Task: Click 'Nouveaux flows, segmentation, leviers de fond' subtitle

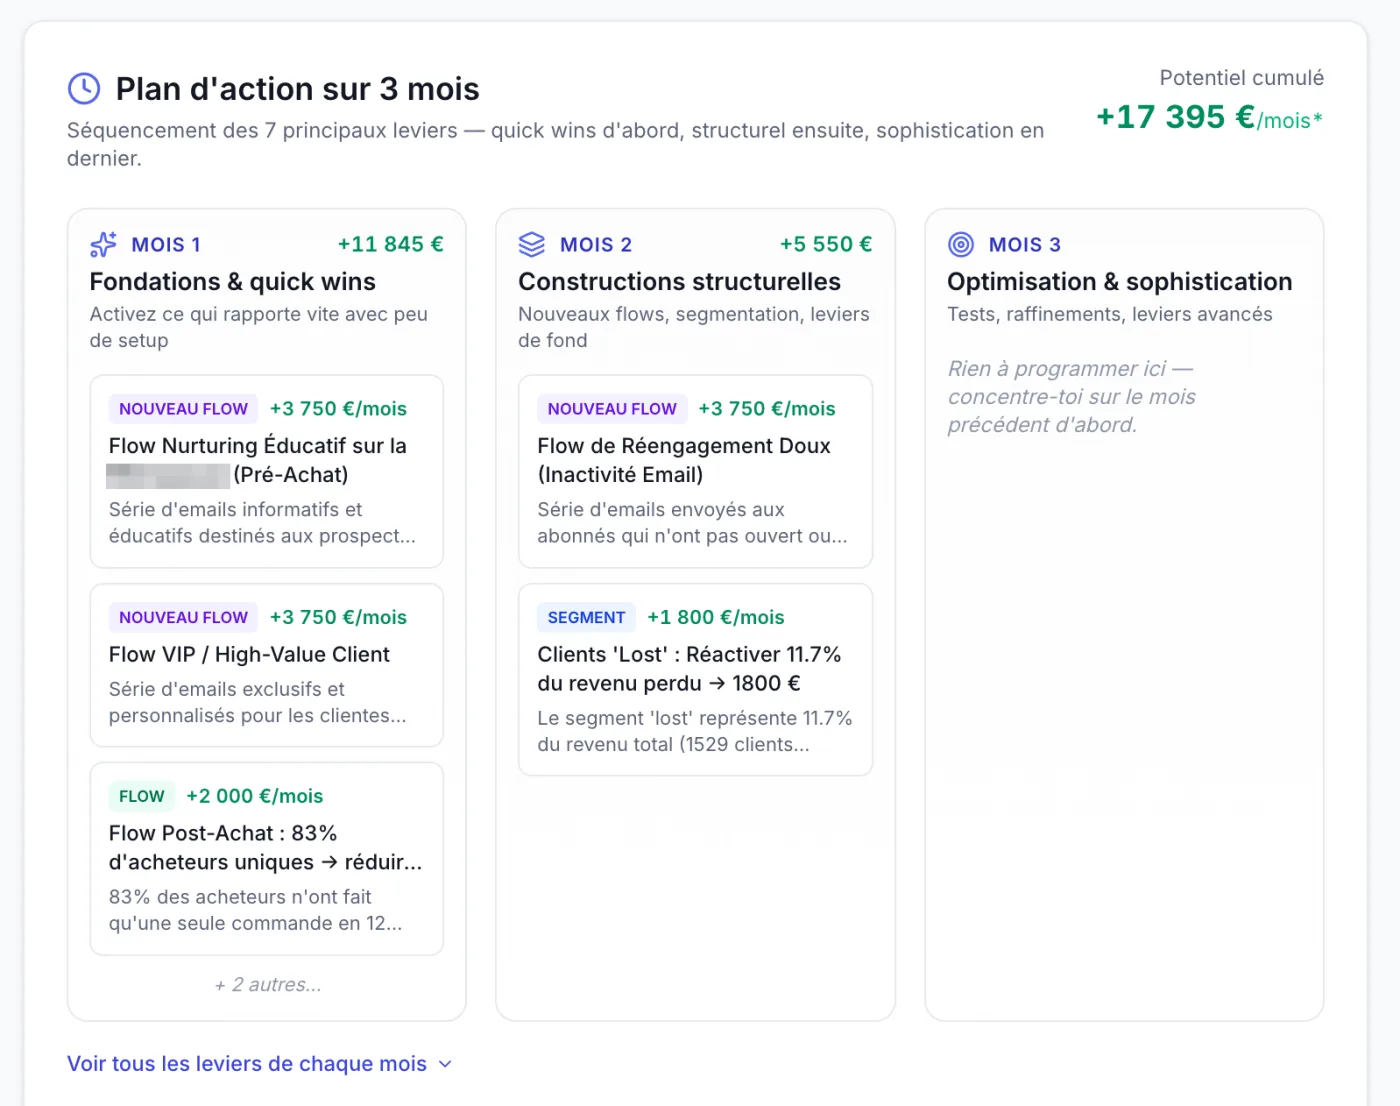Action: coord(694,327)
